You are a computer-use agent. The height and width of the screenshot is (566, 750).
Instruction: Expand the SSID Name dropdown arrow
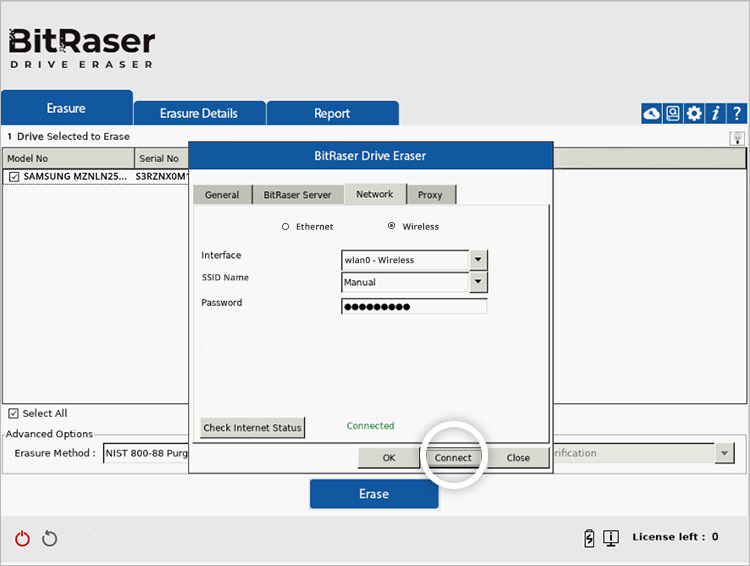point(478,282)
